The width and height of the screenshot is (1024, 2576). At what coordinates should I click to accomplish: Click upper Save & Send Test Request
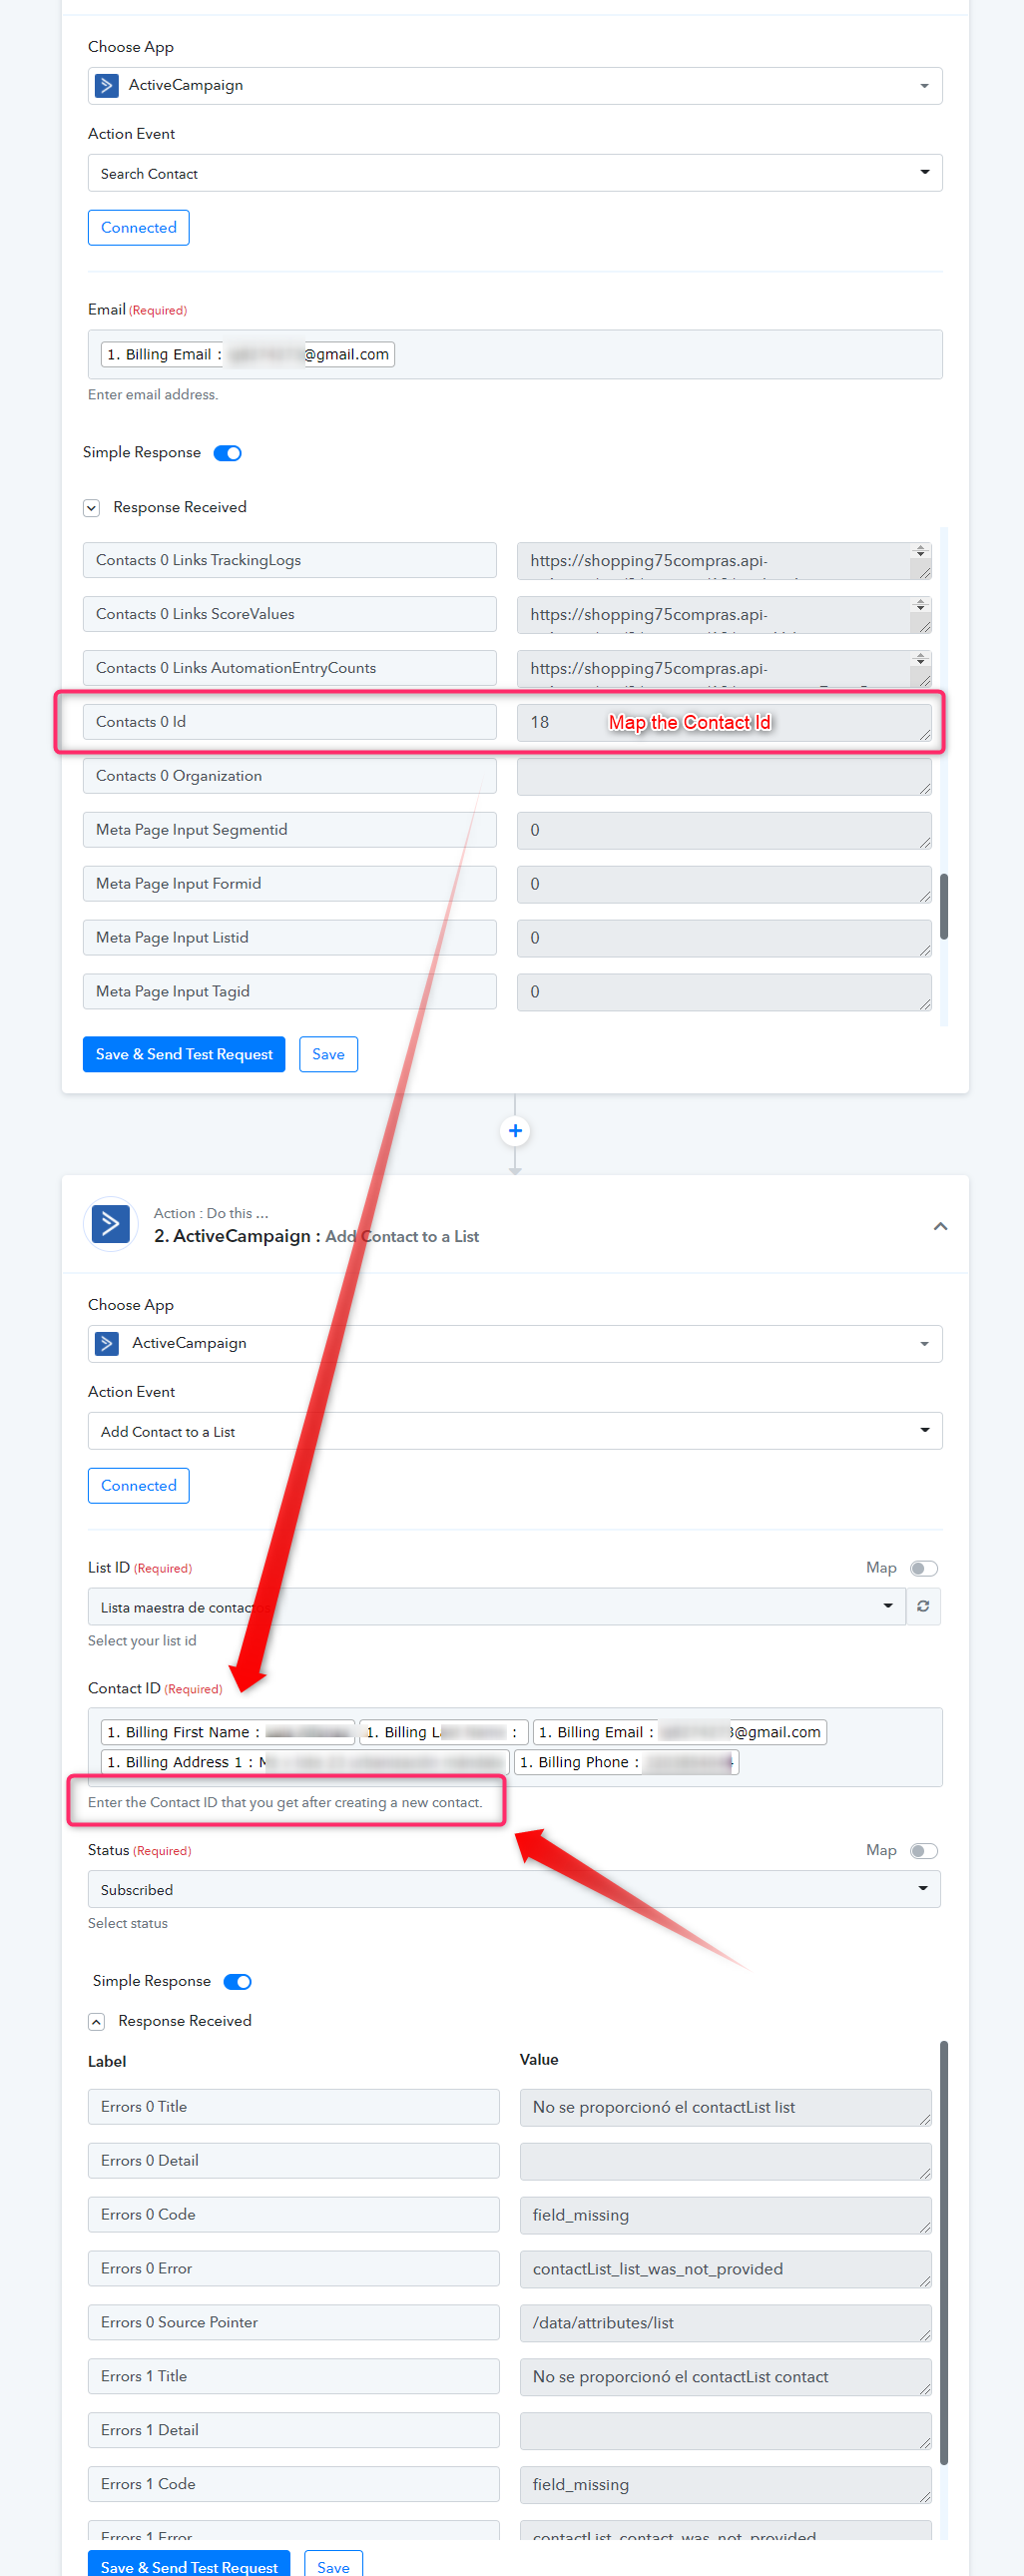click(184, 1054)
